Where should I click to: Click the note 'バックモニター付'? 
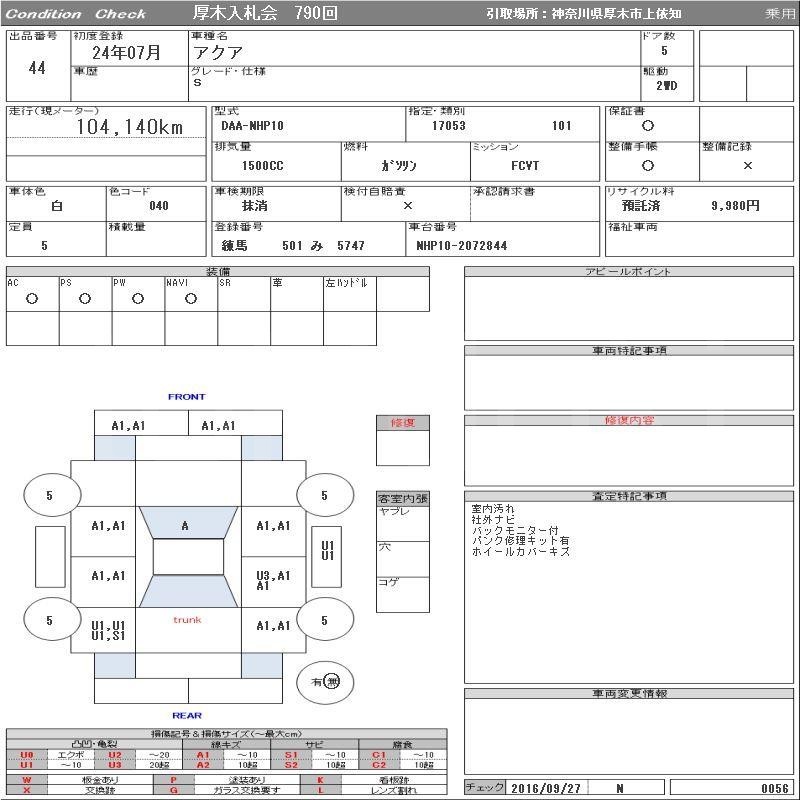515,530
